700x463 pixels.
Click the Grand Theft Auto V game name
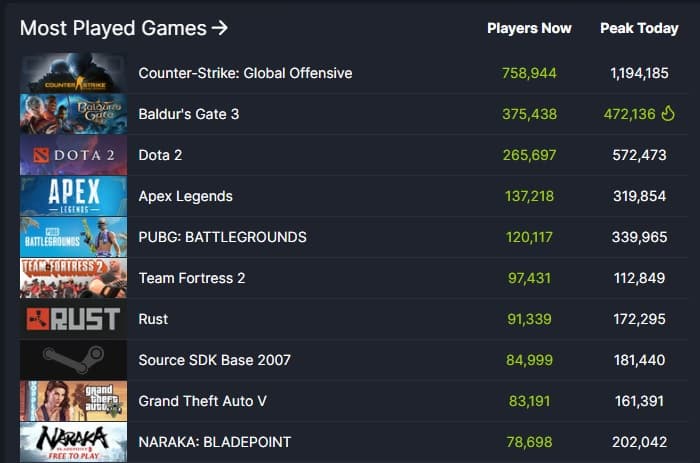click(x=202, y=401)
